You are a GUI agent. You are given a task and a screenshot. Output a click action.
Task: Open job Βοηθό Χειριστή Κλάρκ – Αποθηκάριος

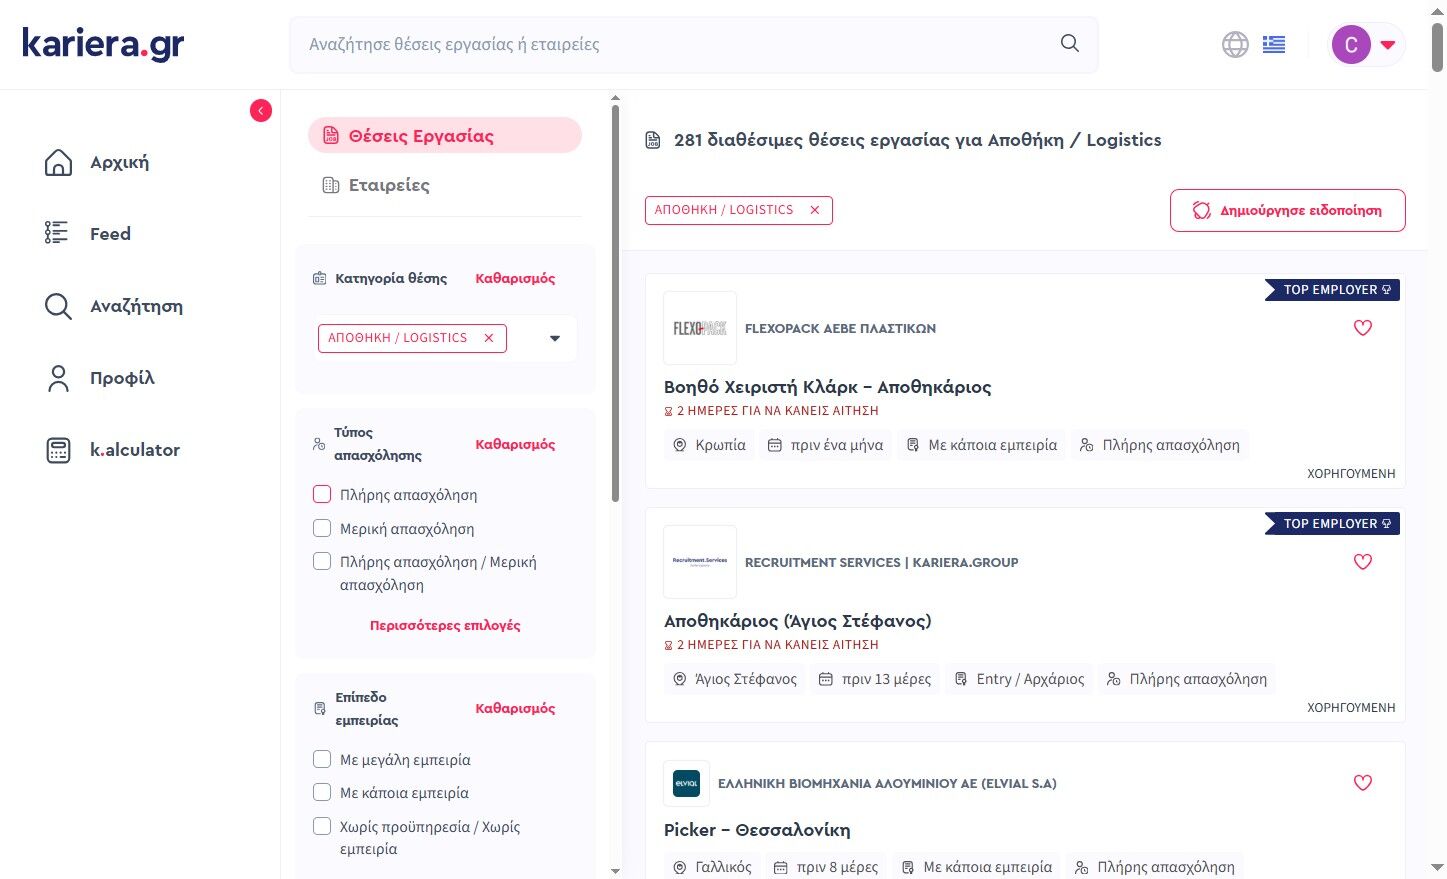(828, 387)
